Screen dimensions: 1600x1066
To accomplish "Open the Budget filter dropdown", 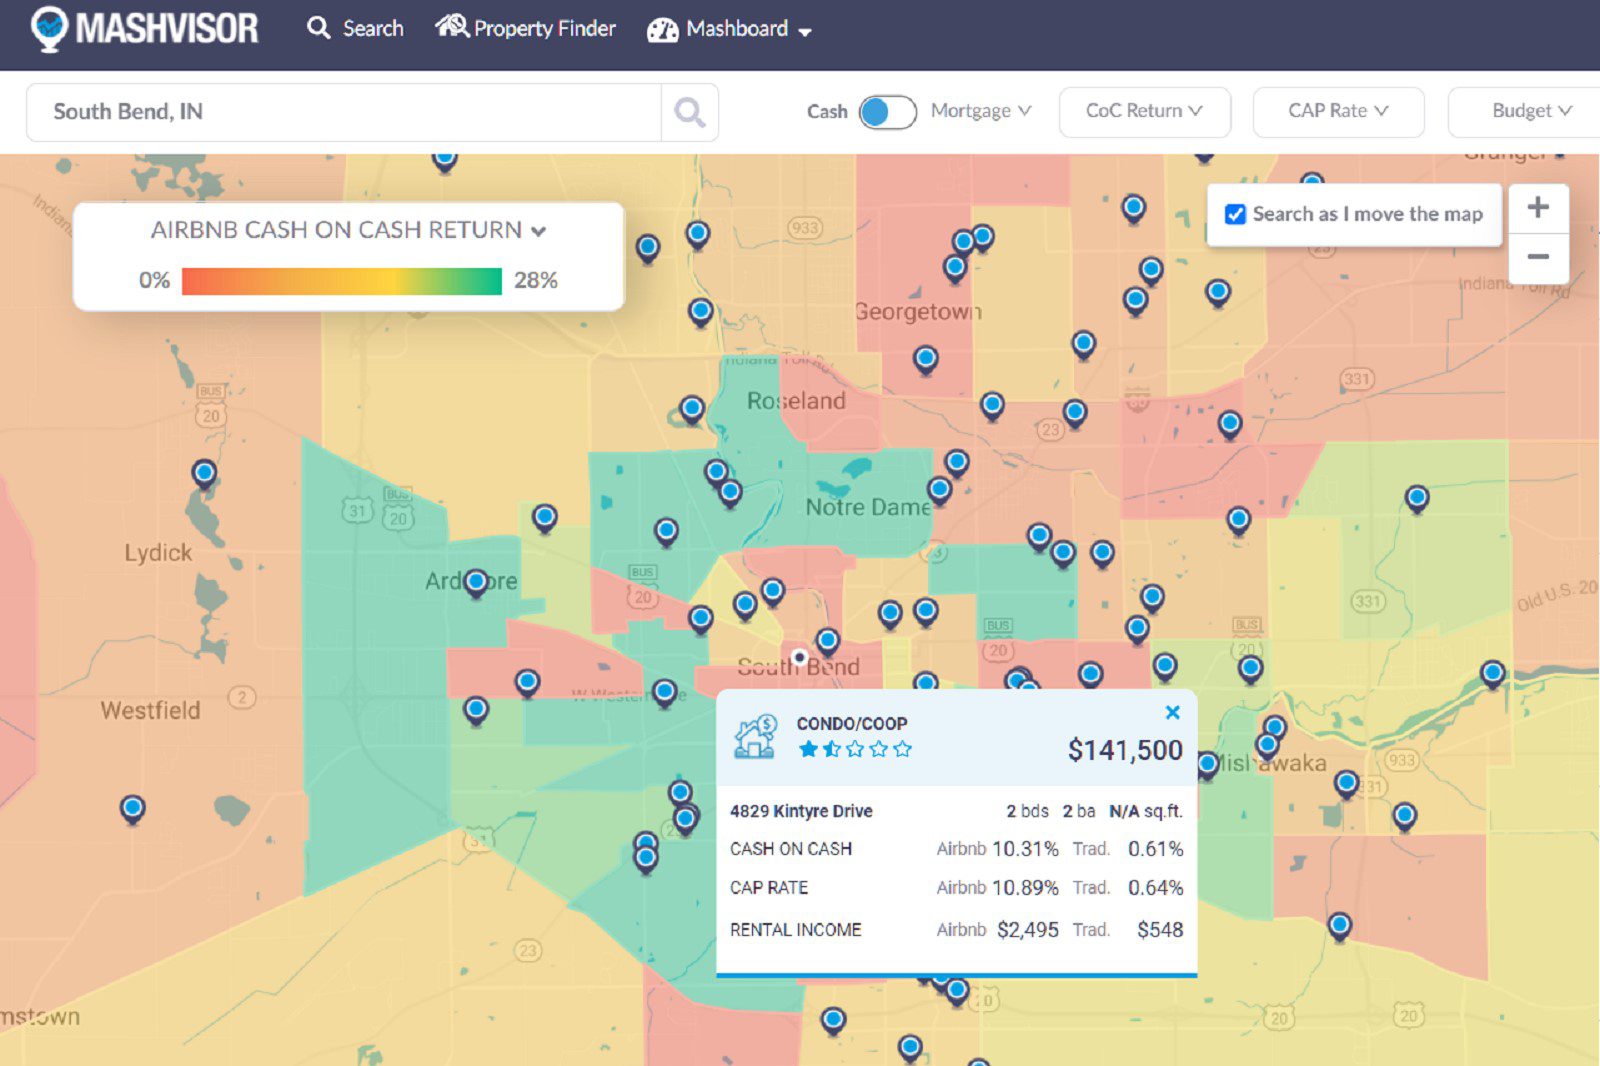I will point(1530,111).
